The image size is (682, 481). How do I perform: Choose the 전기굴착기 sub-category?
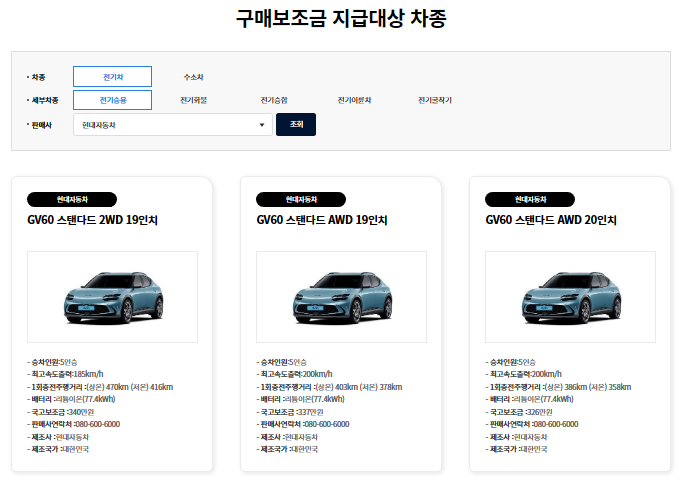click(x=435, y=100)
